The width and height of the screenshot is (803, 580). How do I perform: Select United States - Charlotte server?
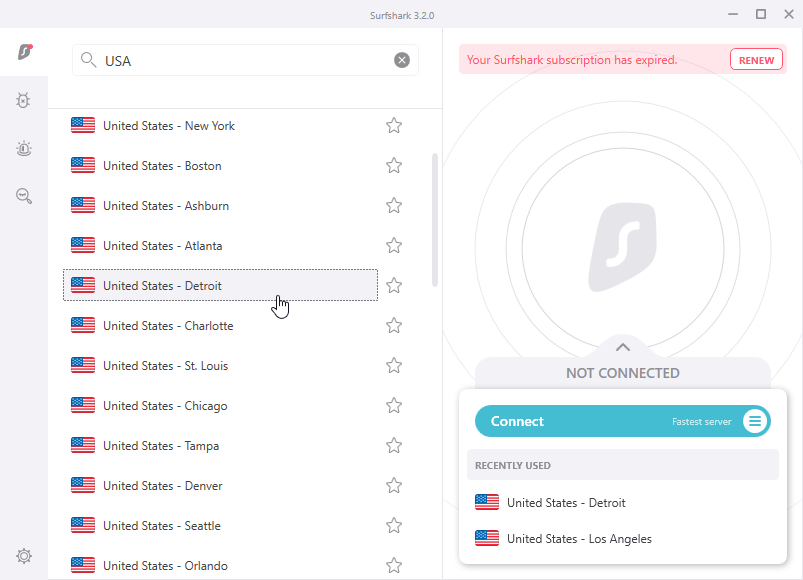pos(221,325)
